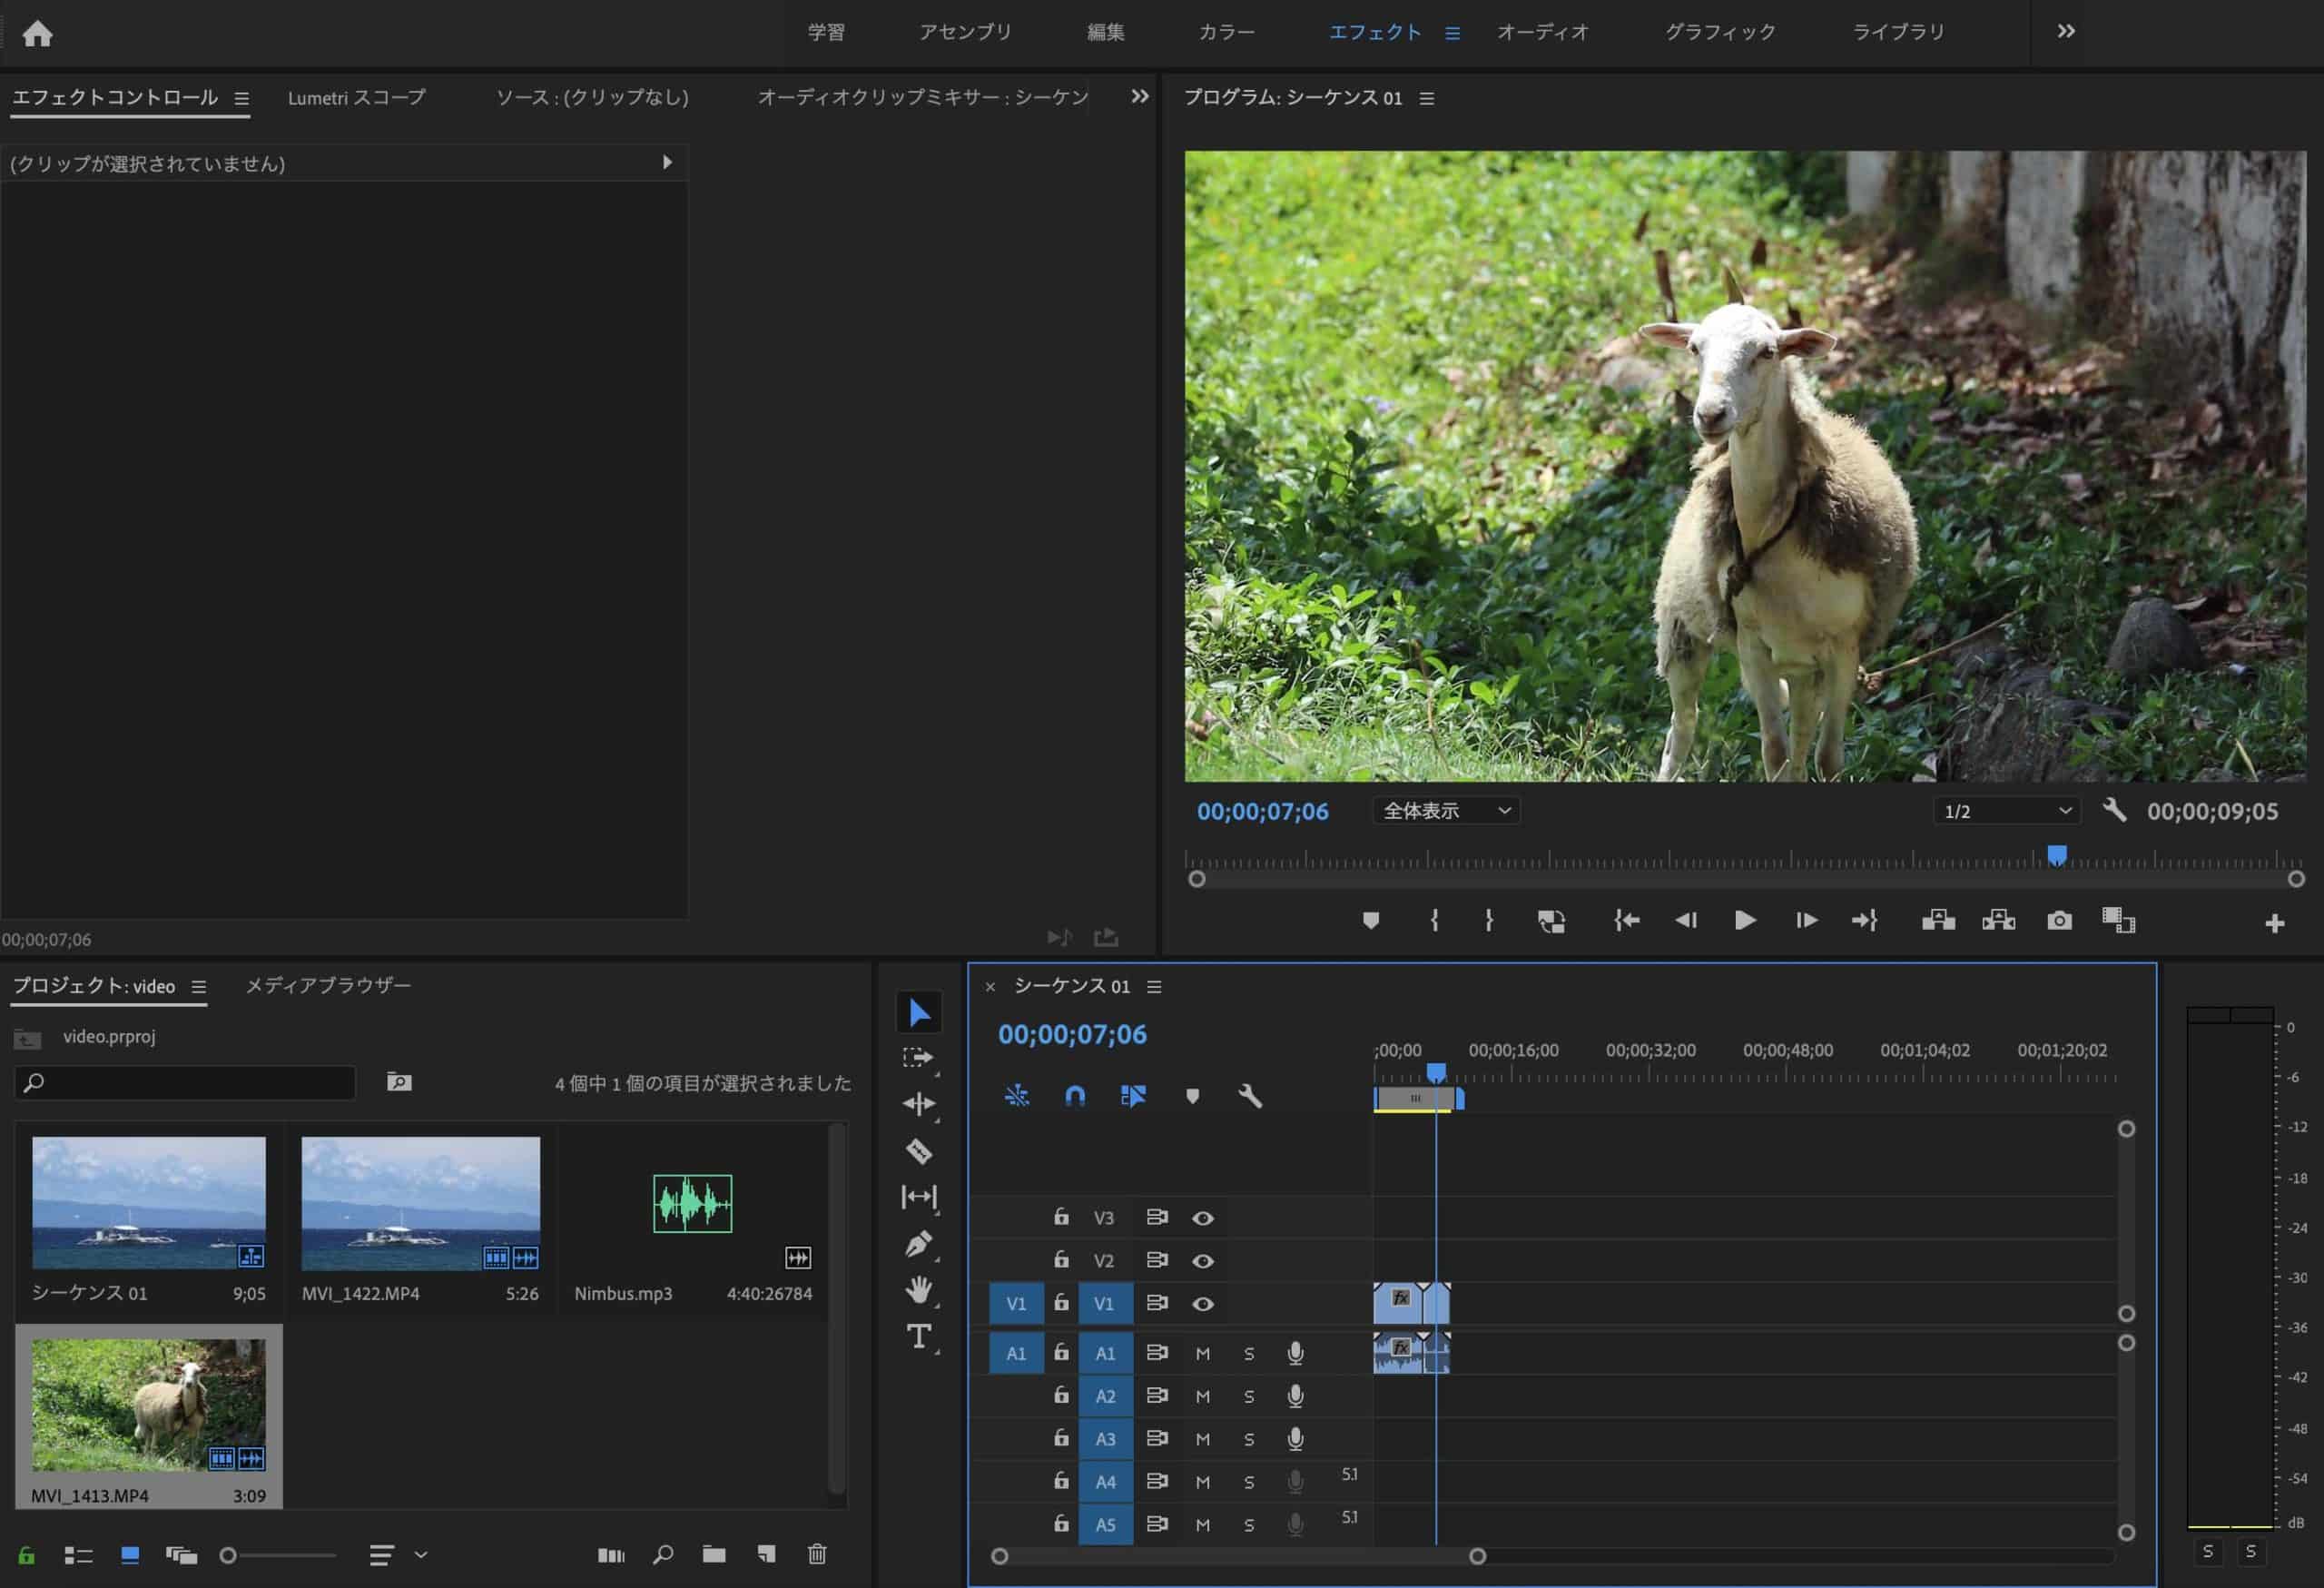Select the Track Select Forward tool
2324x1588 pixels.
tap(917, 1058)
